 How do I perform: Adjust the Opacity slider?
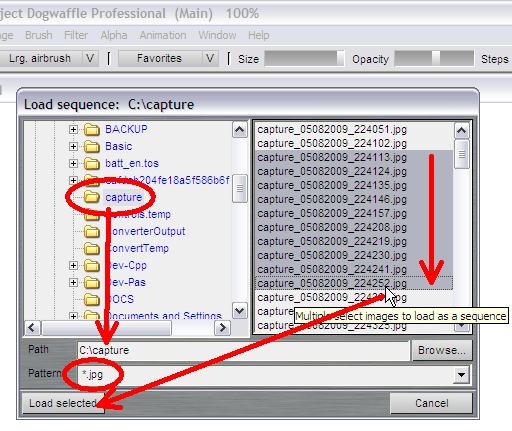(x=434, y=59)
